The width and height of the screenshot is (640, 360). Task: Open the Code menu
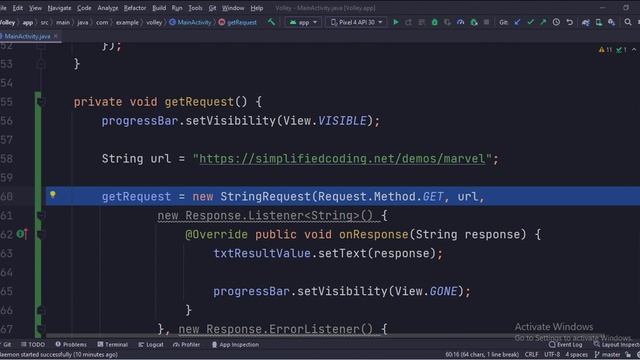84,8
